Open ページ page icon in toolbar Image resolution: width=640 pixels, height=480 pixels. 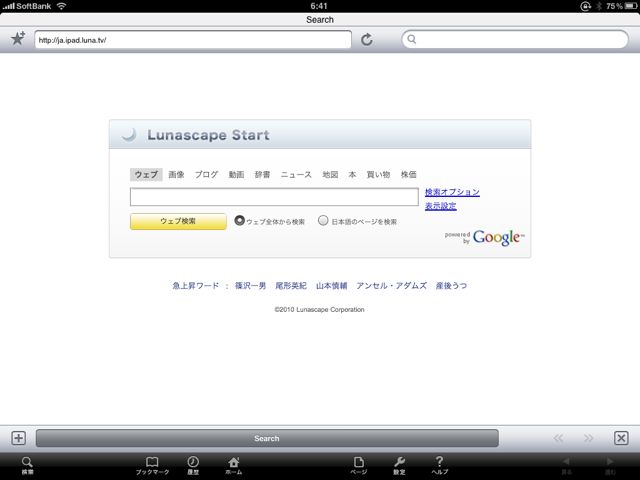359,465
